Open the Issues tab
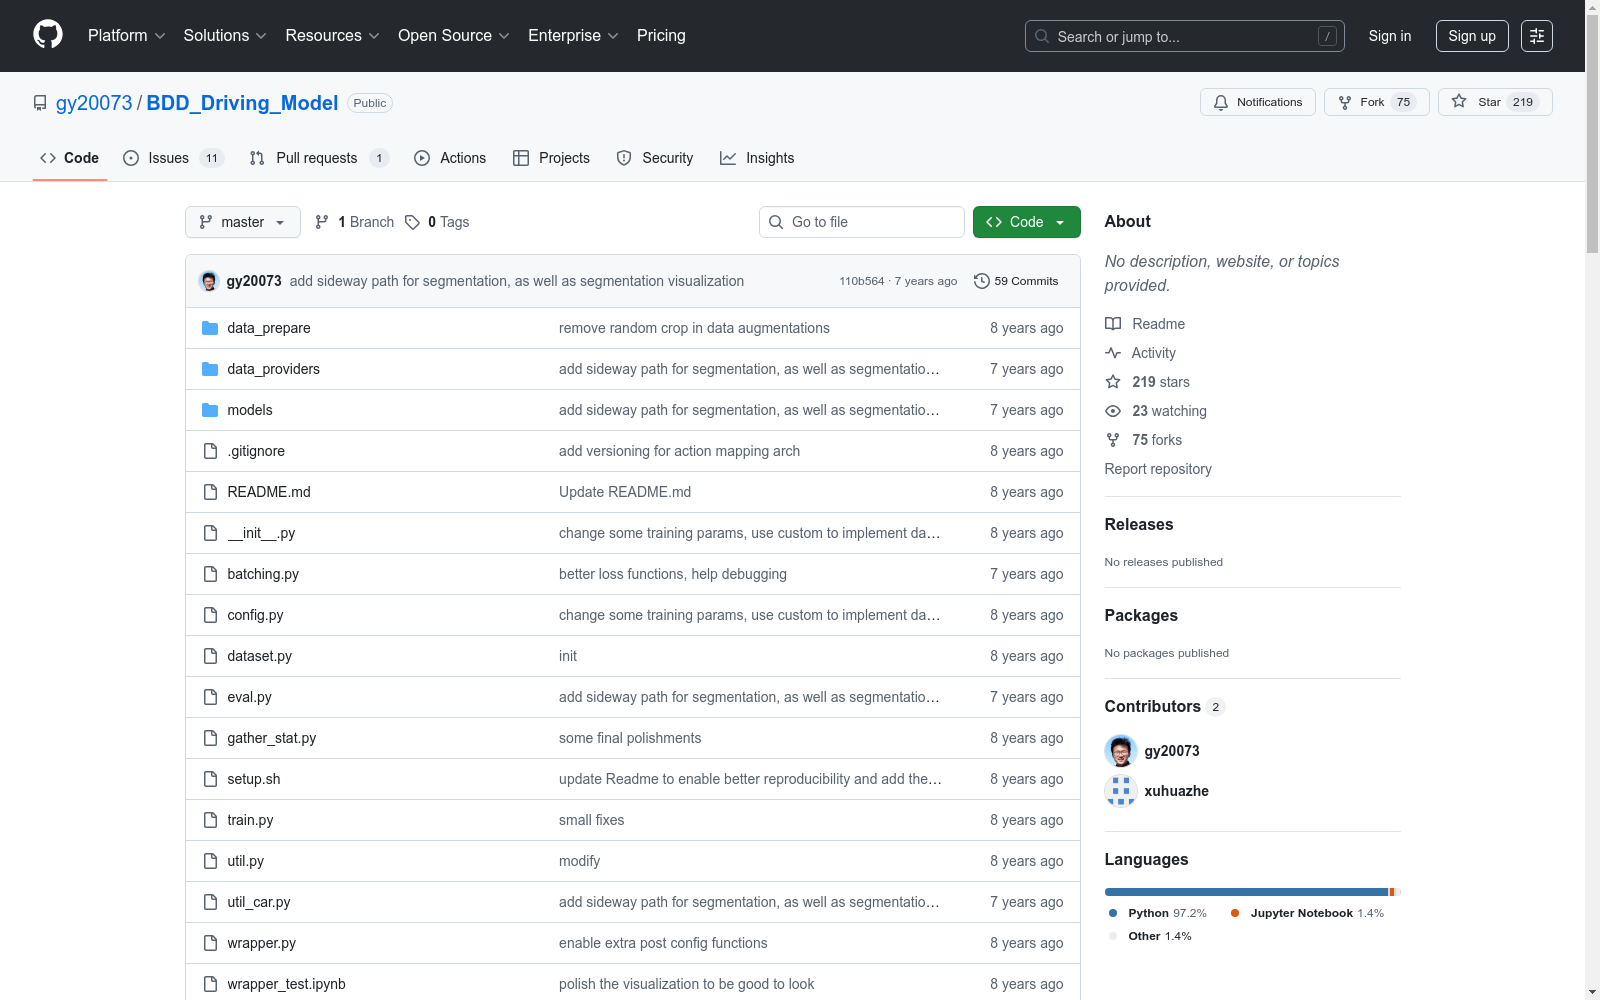Viewport: 1600px width, 1000px height. (x=173, y=158)
